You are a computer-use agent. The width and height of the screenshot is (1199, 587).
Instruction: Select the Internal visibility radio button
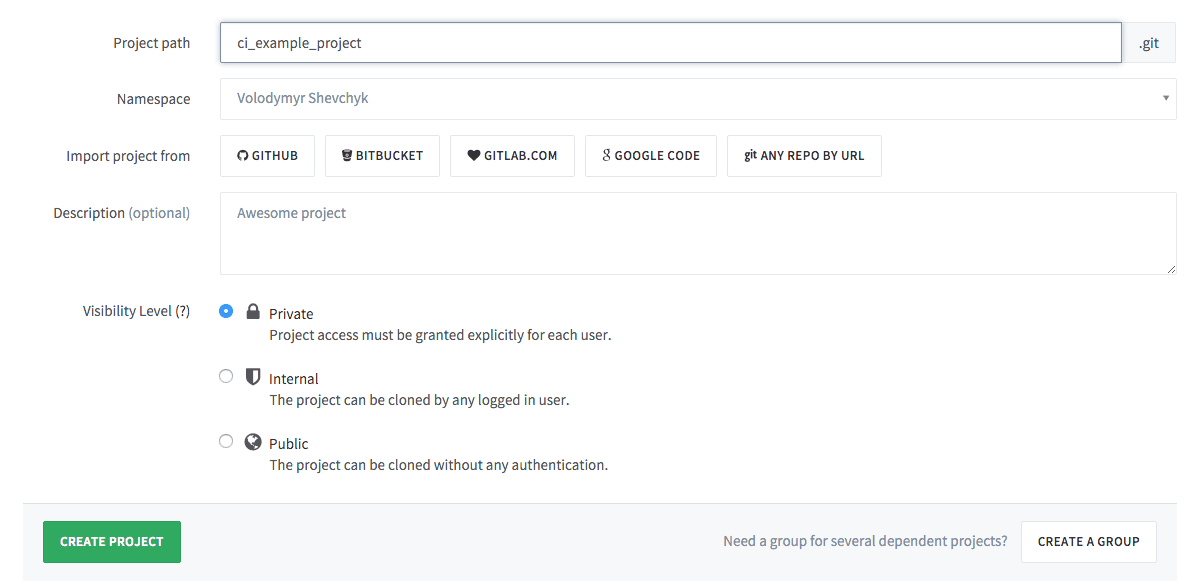click(225, 376)
